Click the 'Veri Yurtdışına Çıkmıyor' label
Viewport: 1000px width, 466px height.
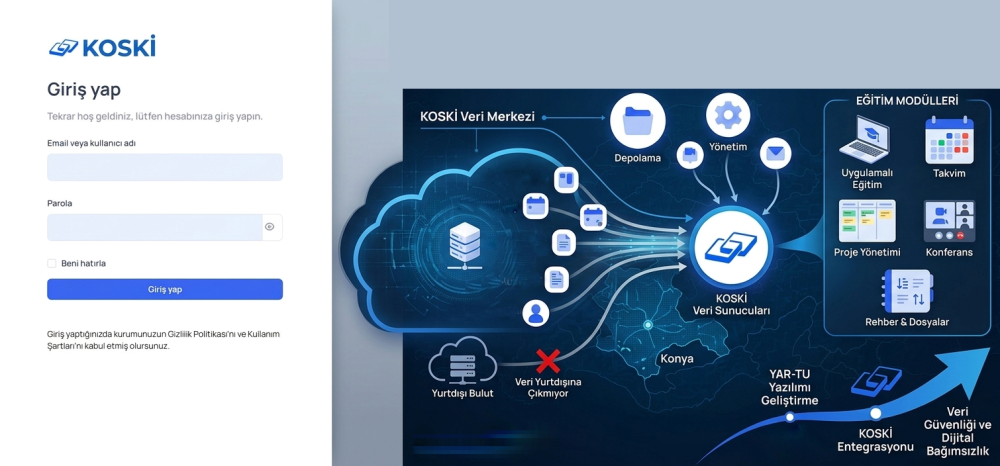pyautogui.click(x=548, y=388)
